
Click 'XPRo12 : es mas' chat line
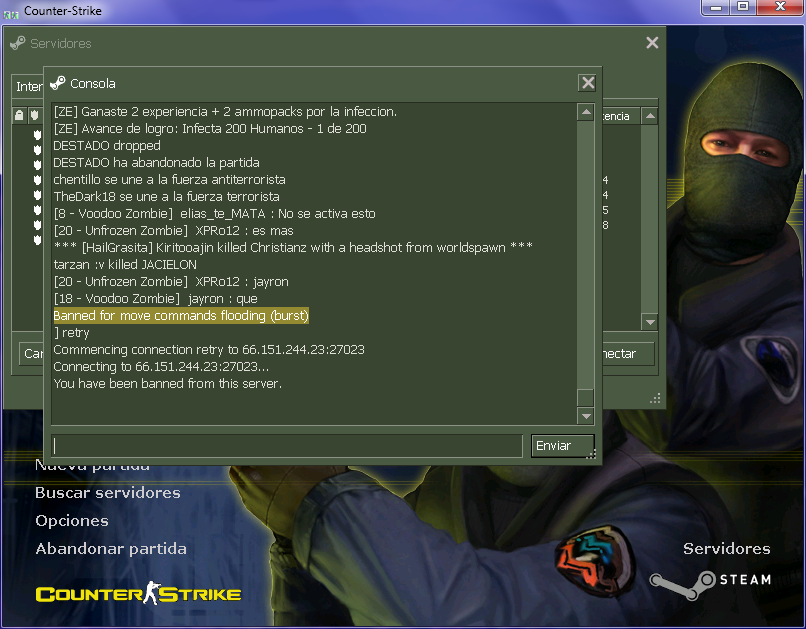pos(173,230)
